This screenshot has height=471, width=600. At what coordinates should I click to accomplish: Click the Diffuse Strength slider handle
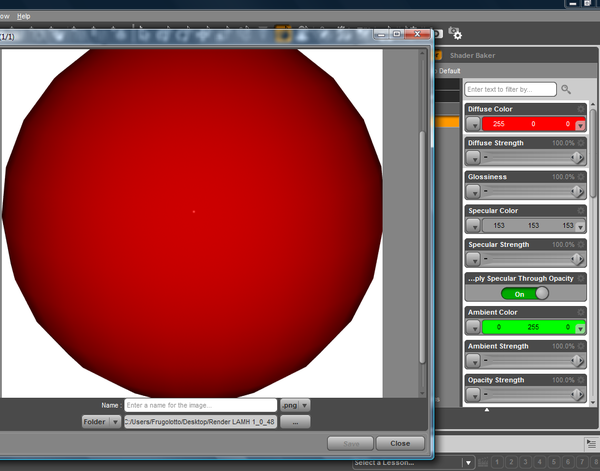pyautogui.click(x=577, y=157)
